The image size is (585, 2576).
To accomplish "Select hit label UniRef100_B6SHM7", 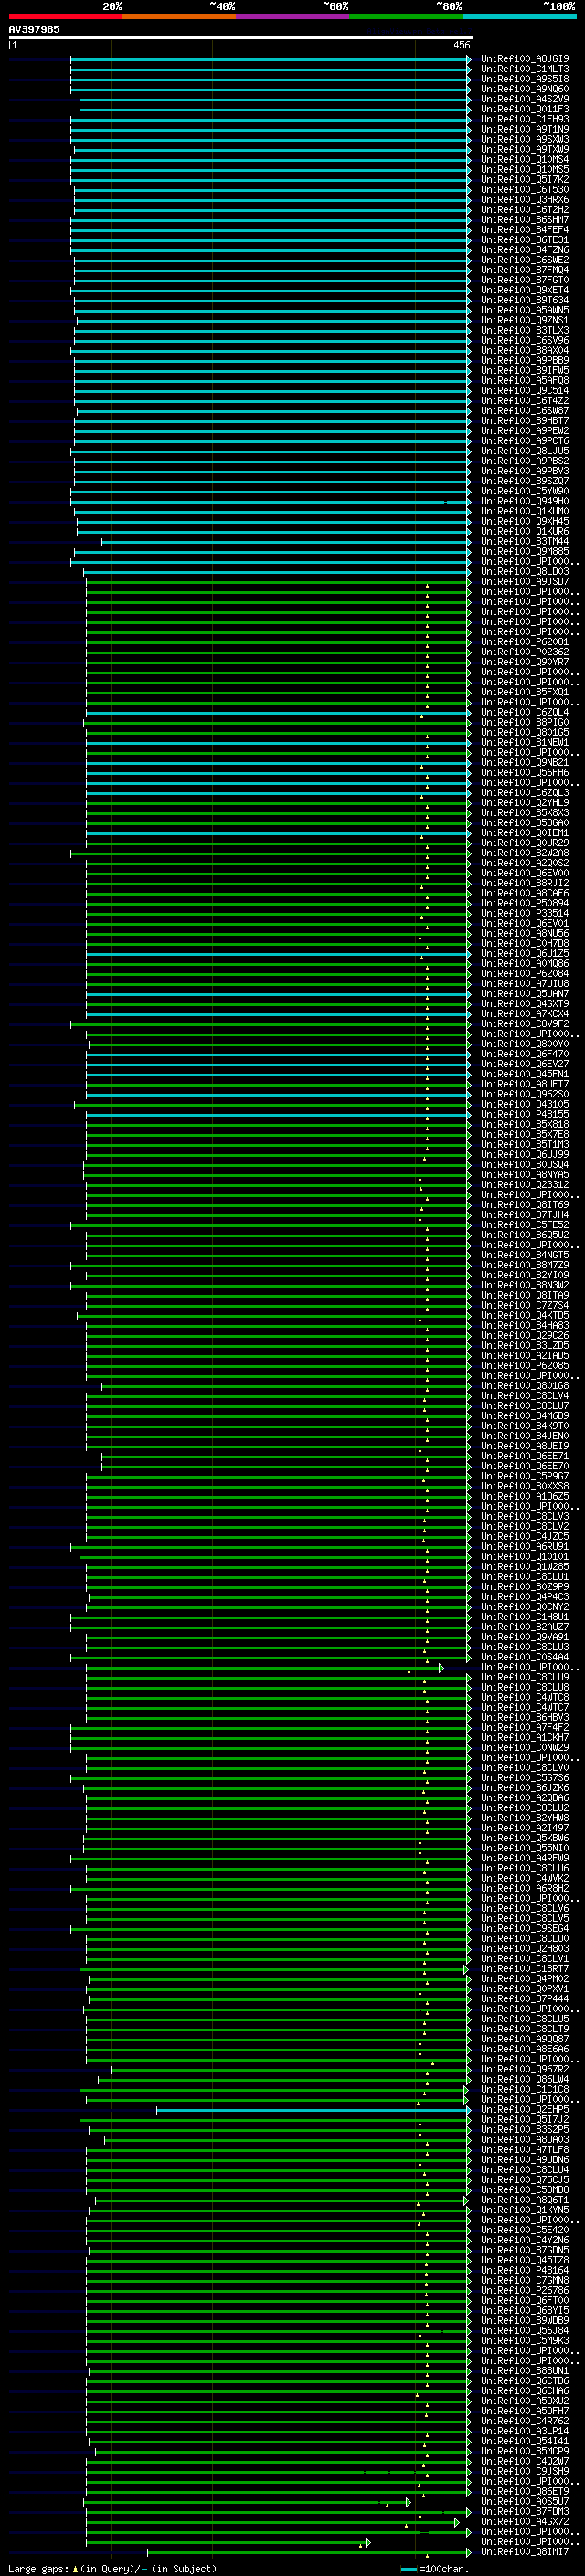I will [x=525, y=220].
